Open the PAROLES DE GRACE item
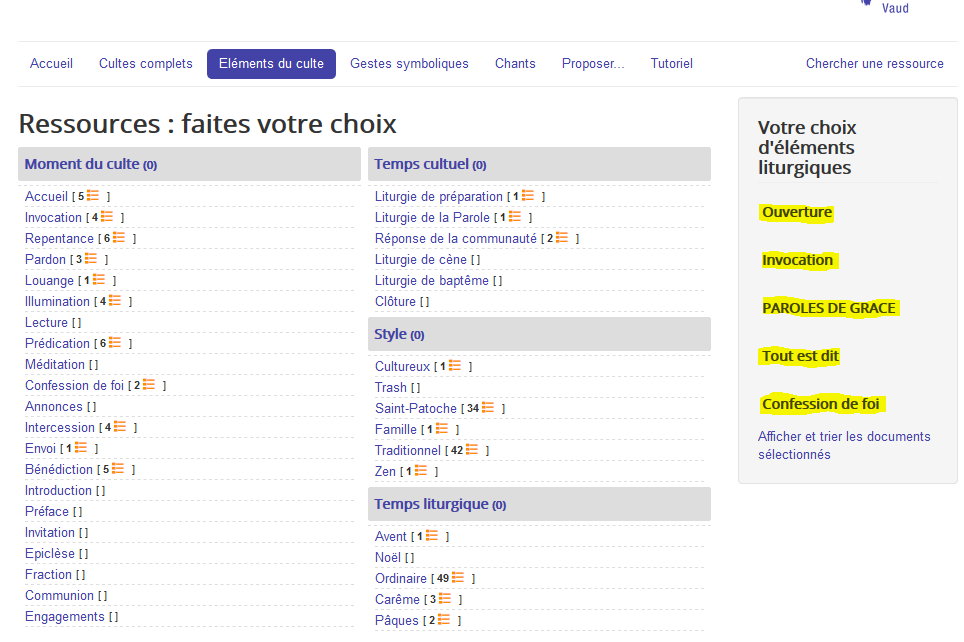Screen dimensions: 964x642 click(829, 308)
